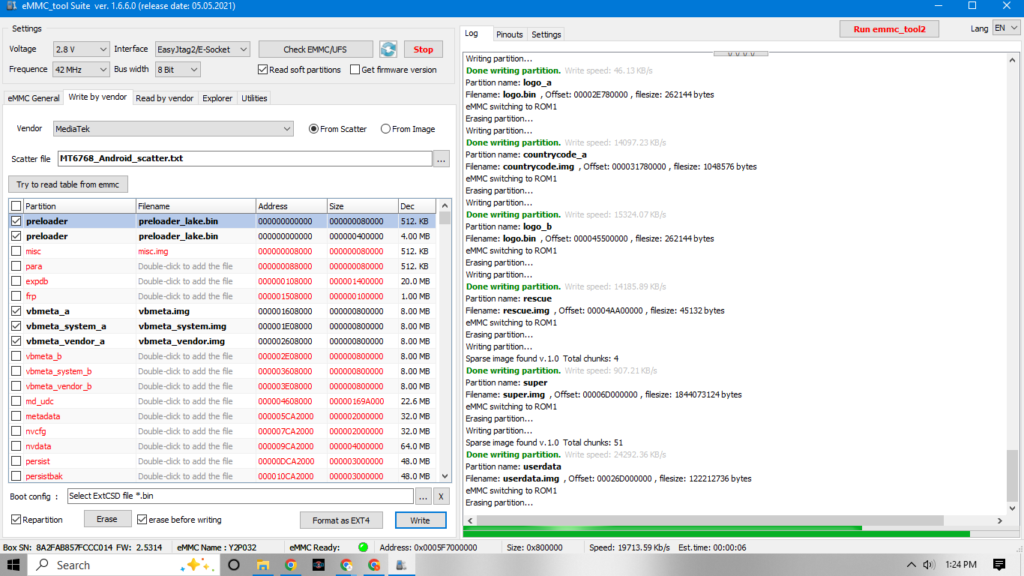Switch to the Read by vendor tab

[164, 98]
